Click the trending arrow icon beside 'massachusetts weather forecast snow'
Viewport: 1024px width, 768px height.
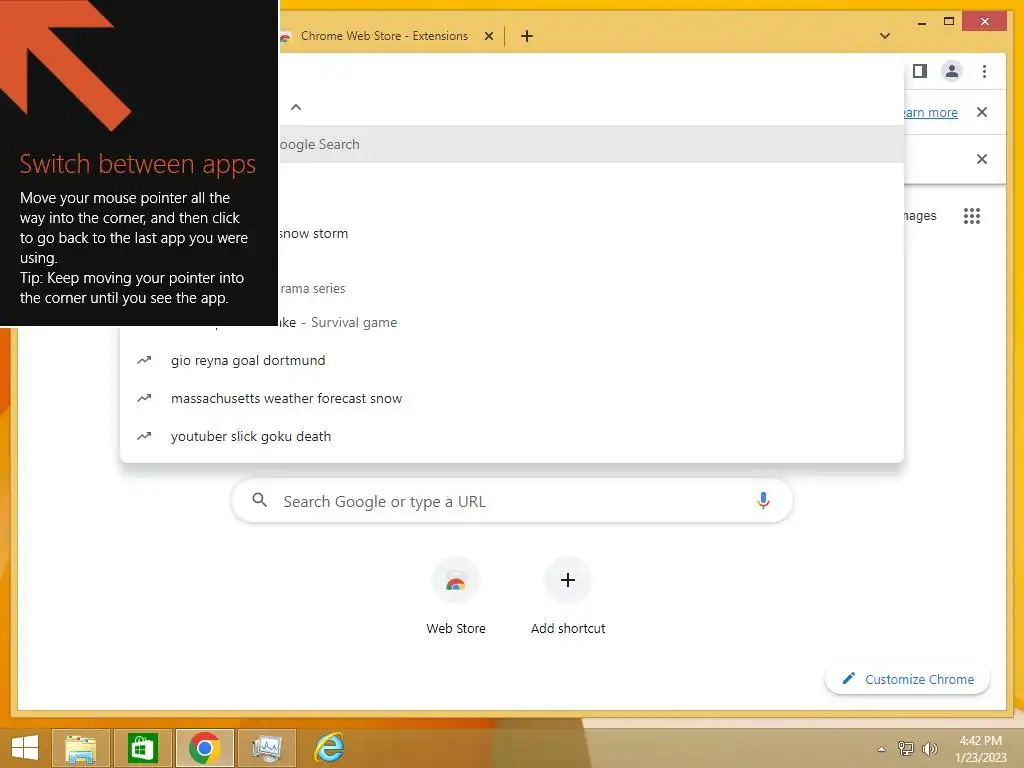point(144,398)
